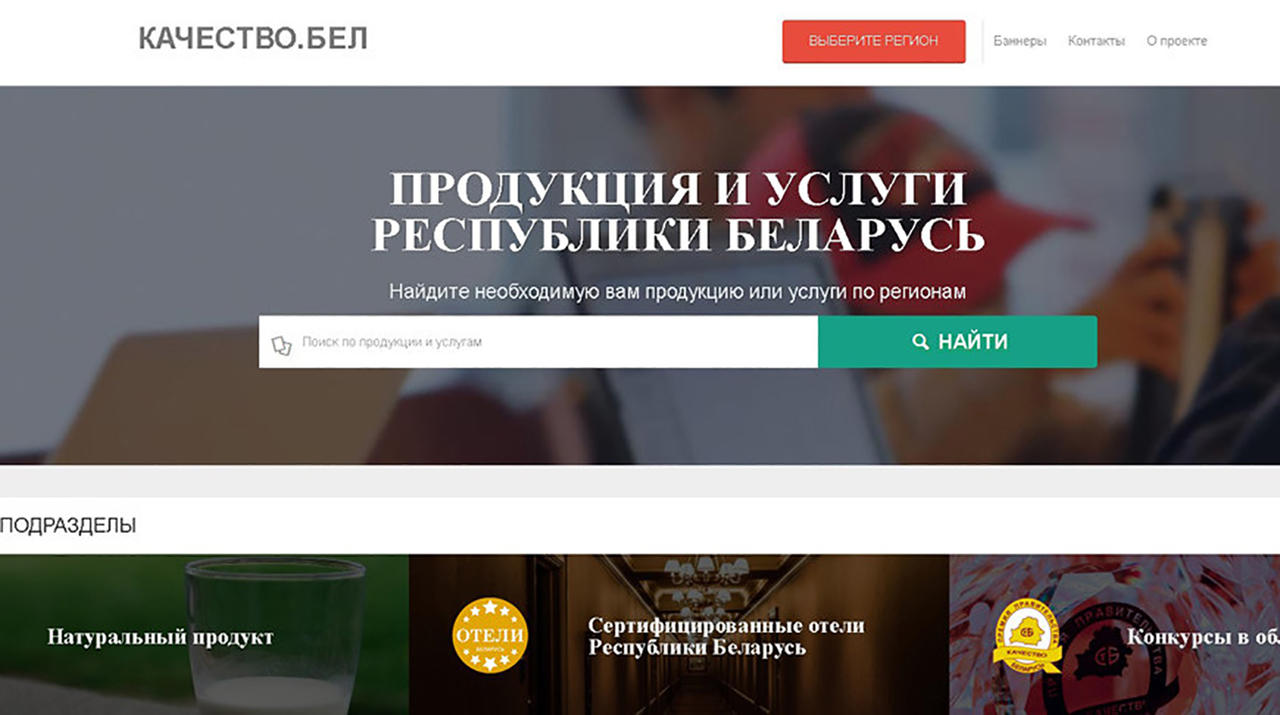Click the tag icon in search field
The width and height of the screenshot is (1280, 715).
click(281, 345)
